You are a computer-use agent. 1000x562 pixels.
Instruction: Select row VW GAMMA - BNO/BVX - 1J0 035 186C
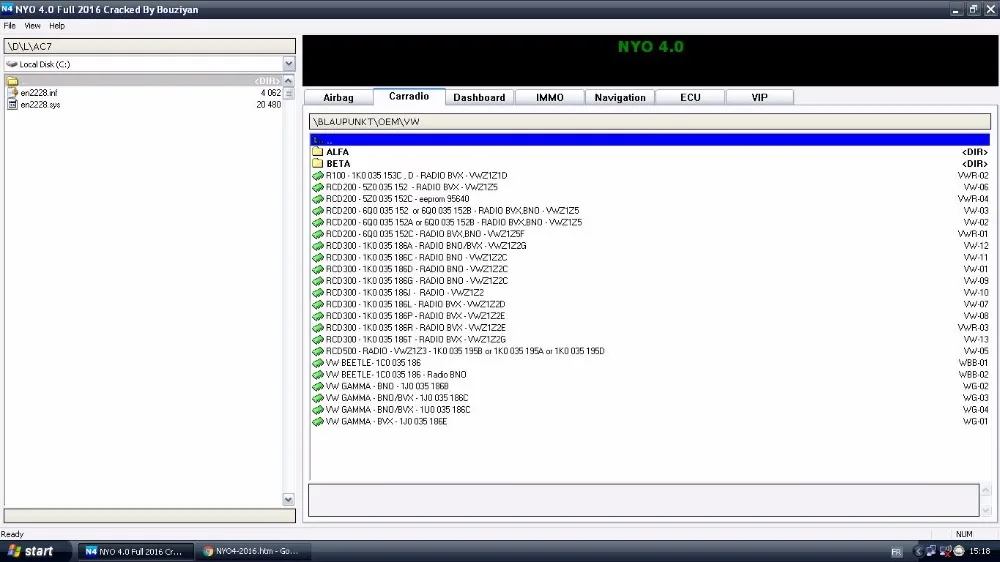pyautogui.click(x=650, y=397)
